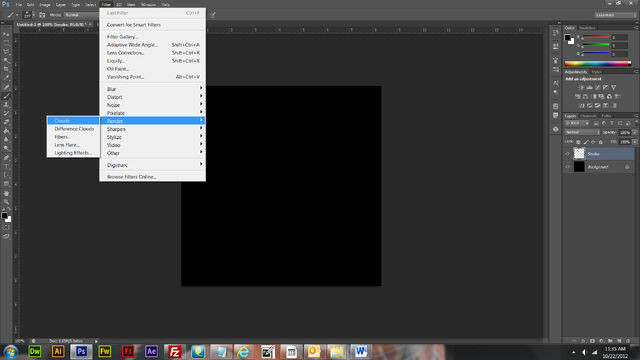Open the After Effects taskbar icon
This screenshot has width=640, height=360.
(151, 351)
